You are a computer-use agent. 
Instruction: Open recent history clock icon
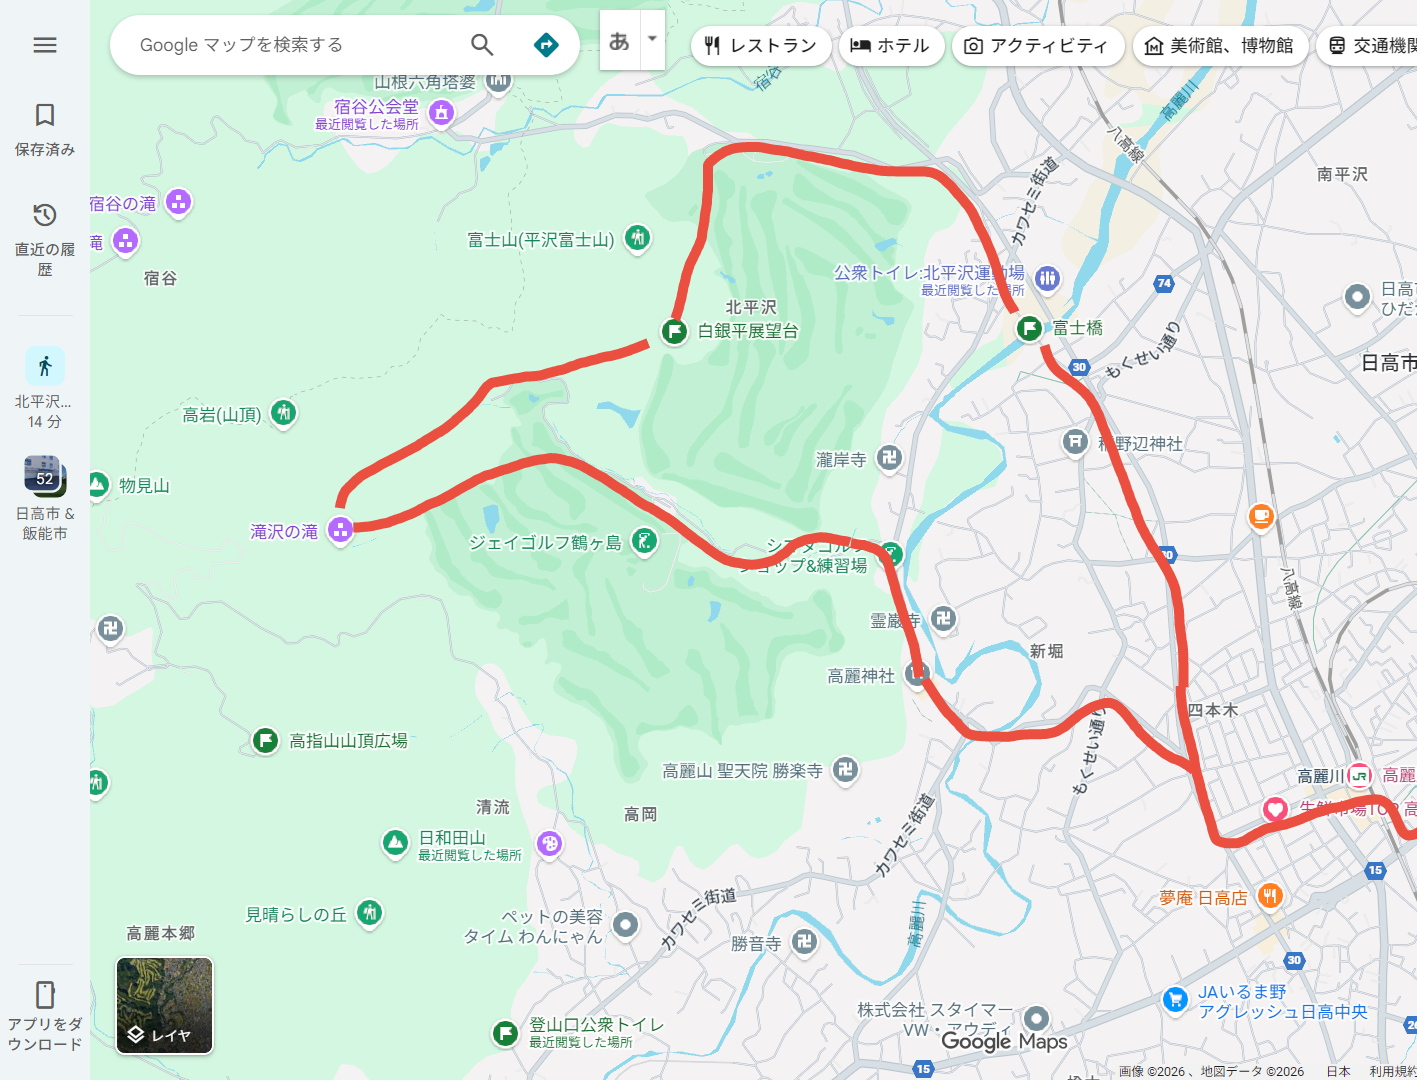pyautogui.click(x=45, y=215)
